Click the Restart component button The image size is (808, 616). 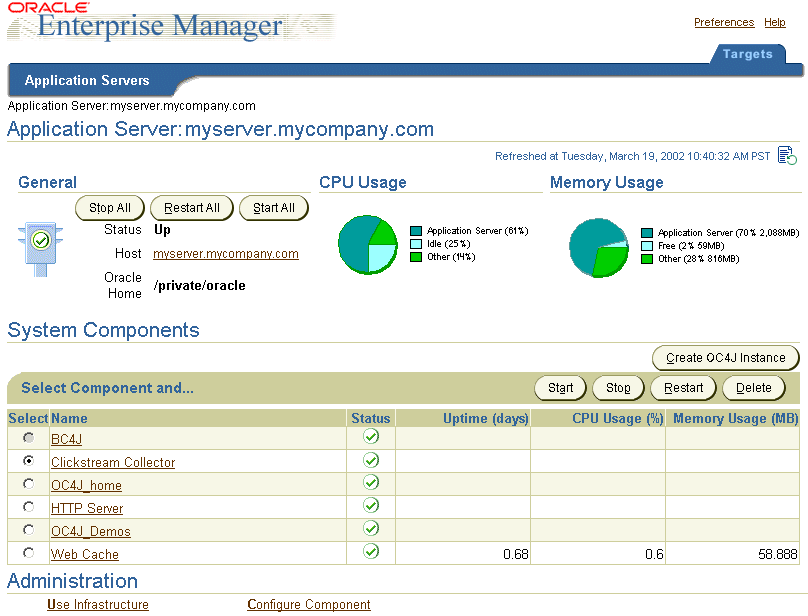coord(683,388)
